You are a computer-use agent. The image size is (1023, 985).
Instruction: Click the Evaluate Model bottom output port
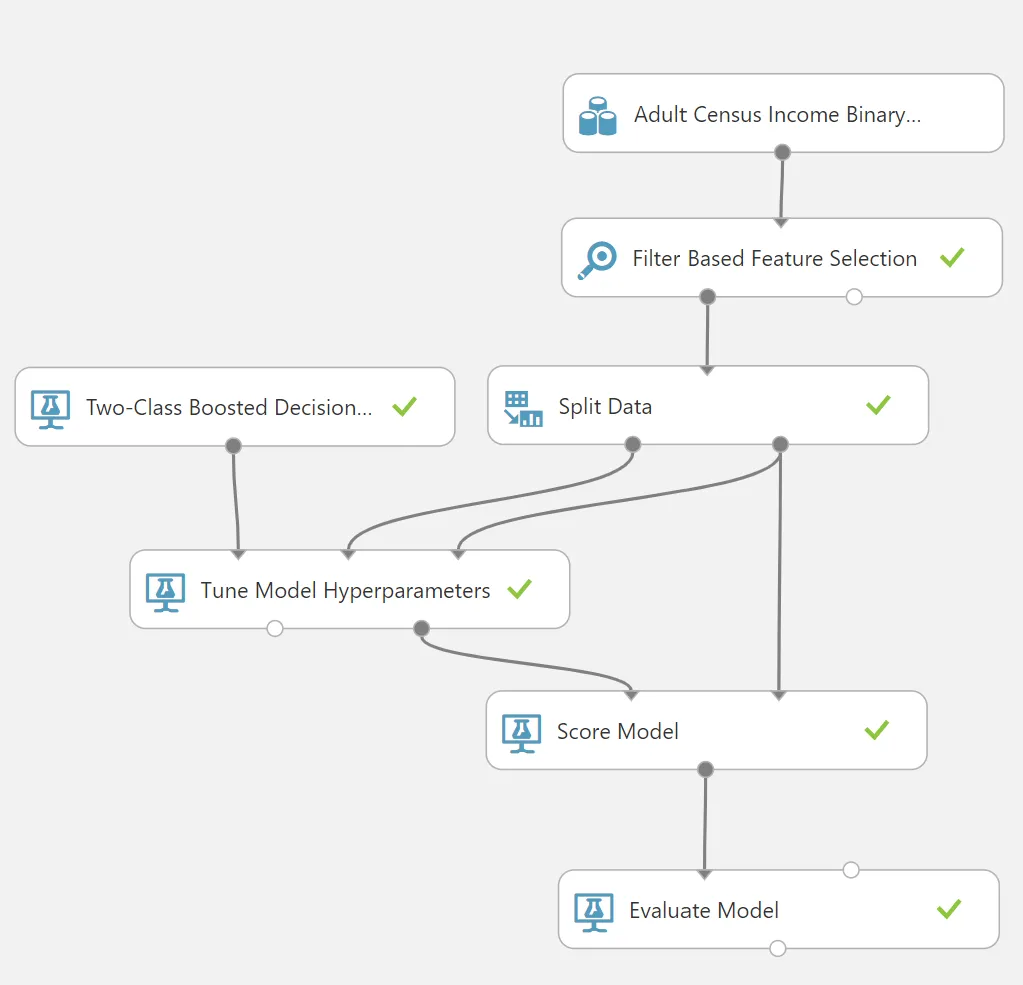tap(778, 948)
